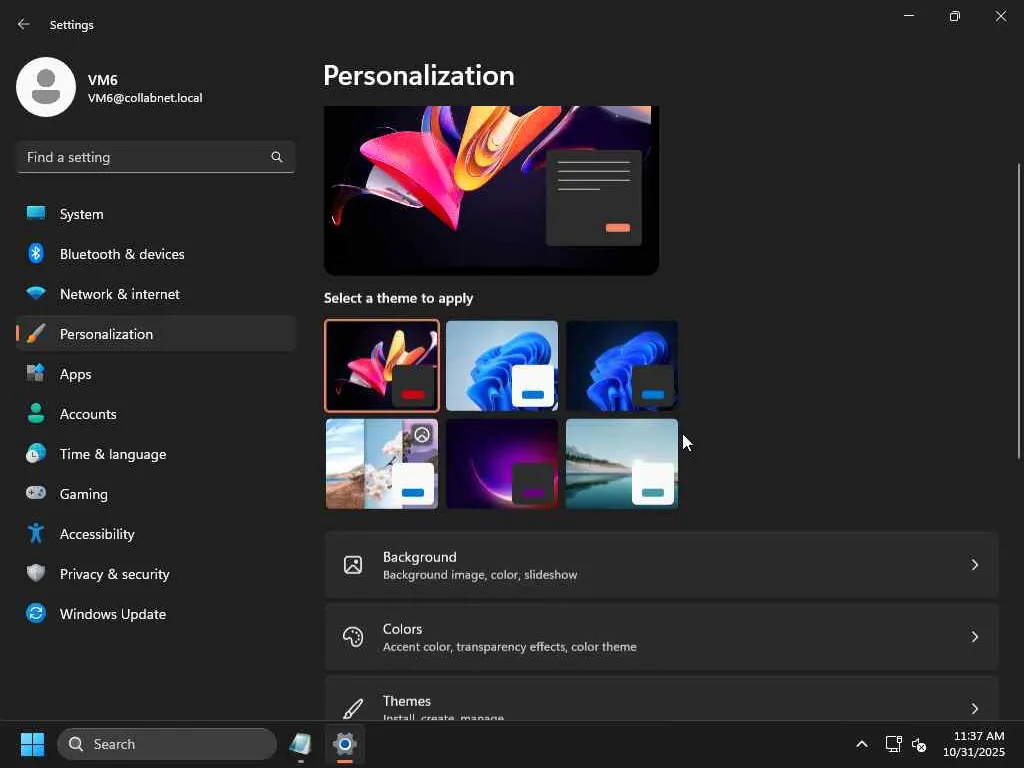Open the Windows Start button

33,744
